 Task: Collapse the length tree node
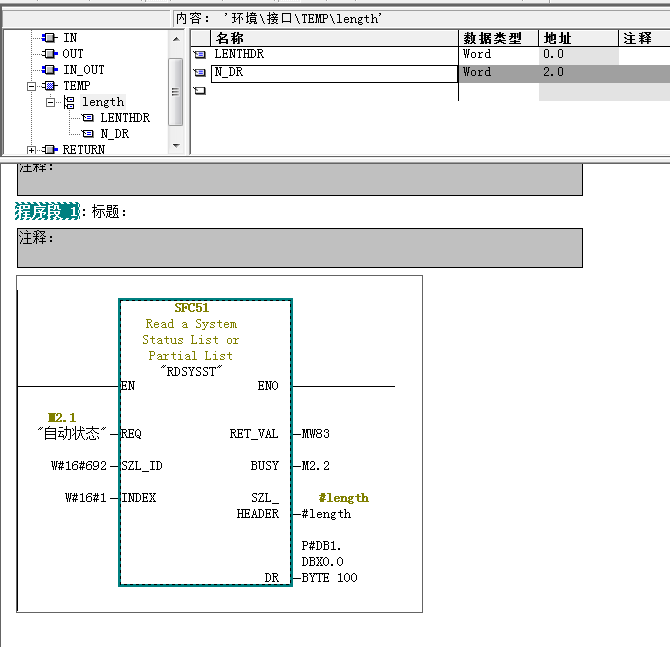click(50, 102)
